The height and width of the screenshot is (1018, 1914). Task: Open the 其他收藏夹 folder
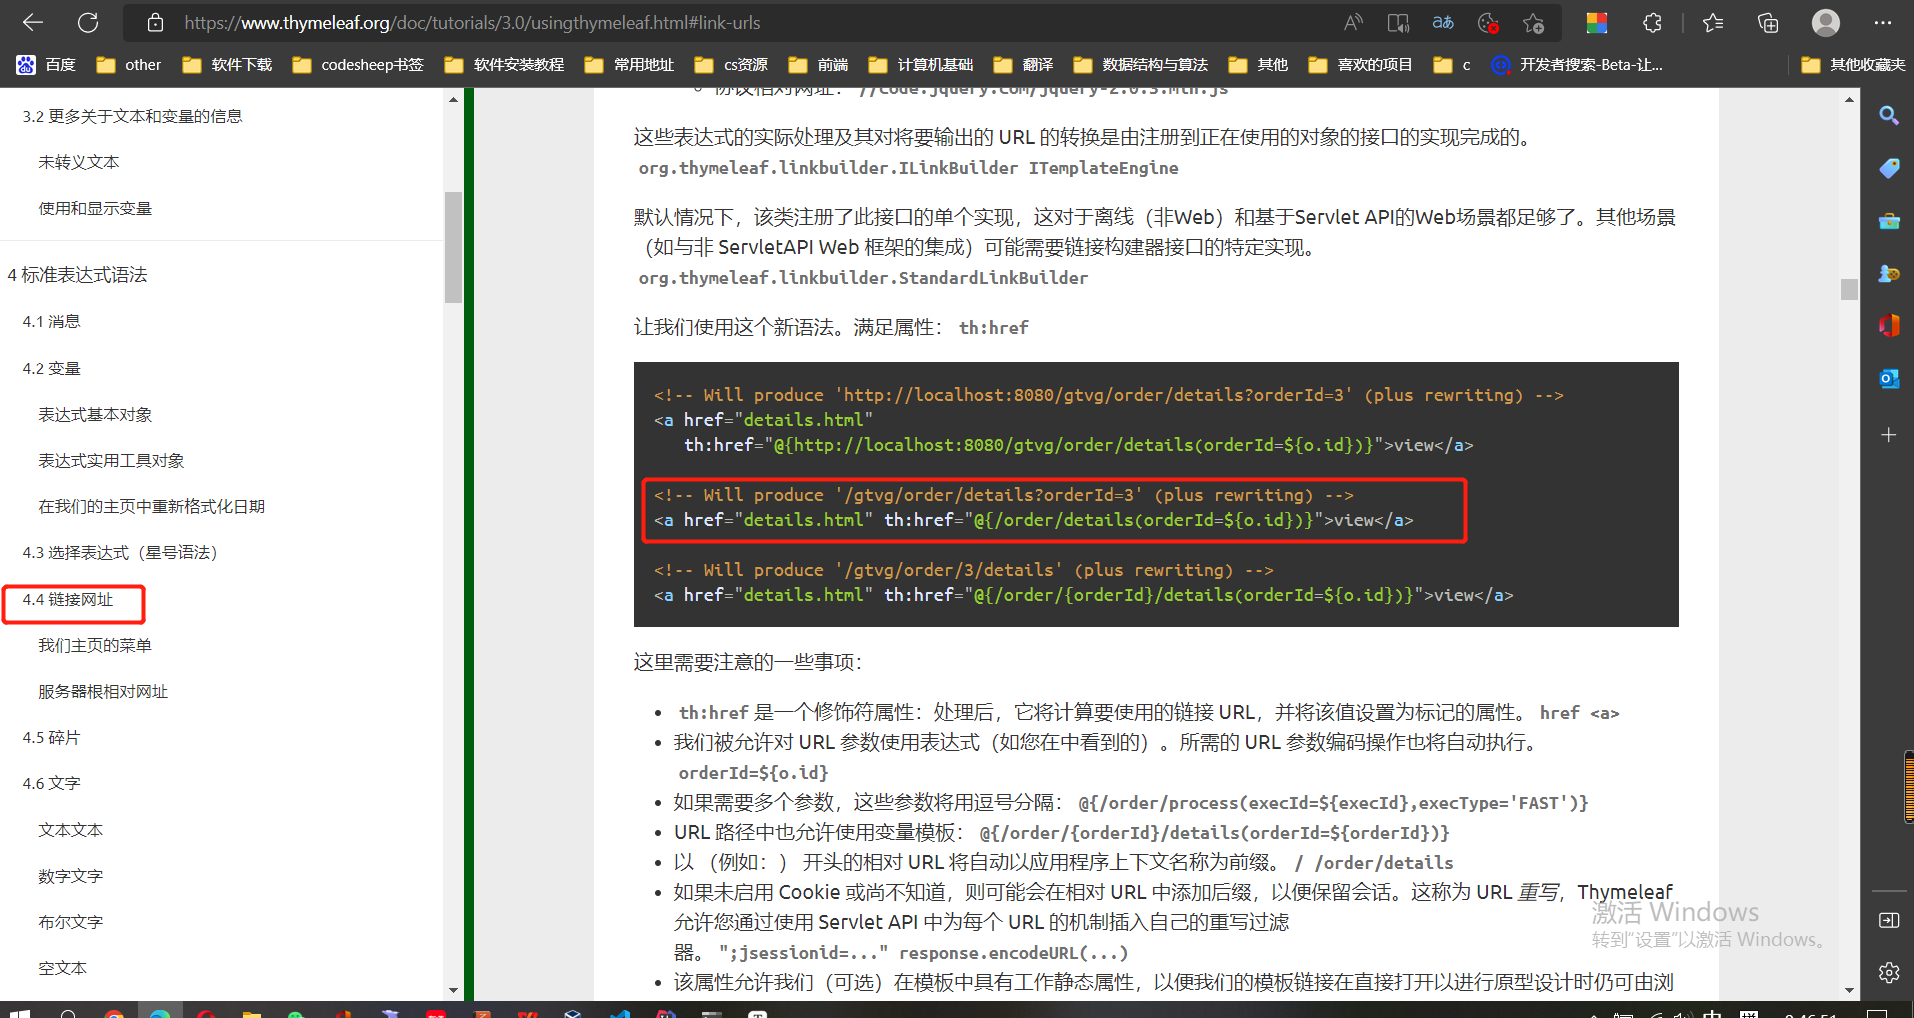tap(1853, 65)
